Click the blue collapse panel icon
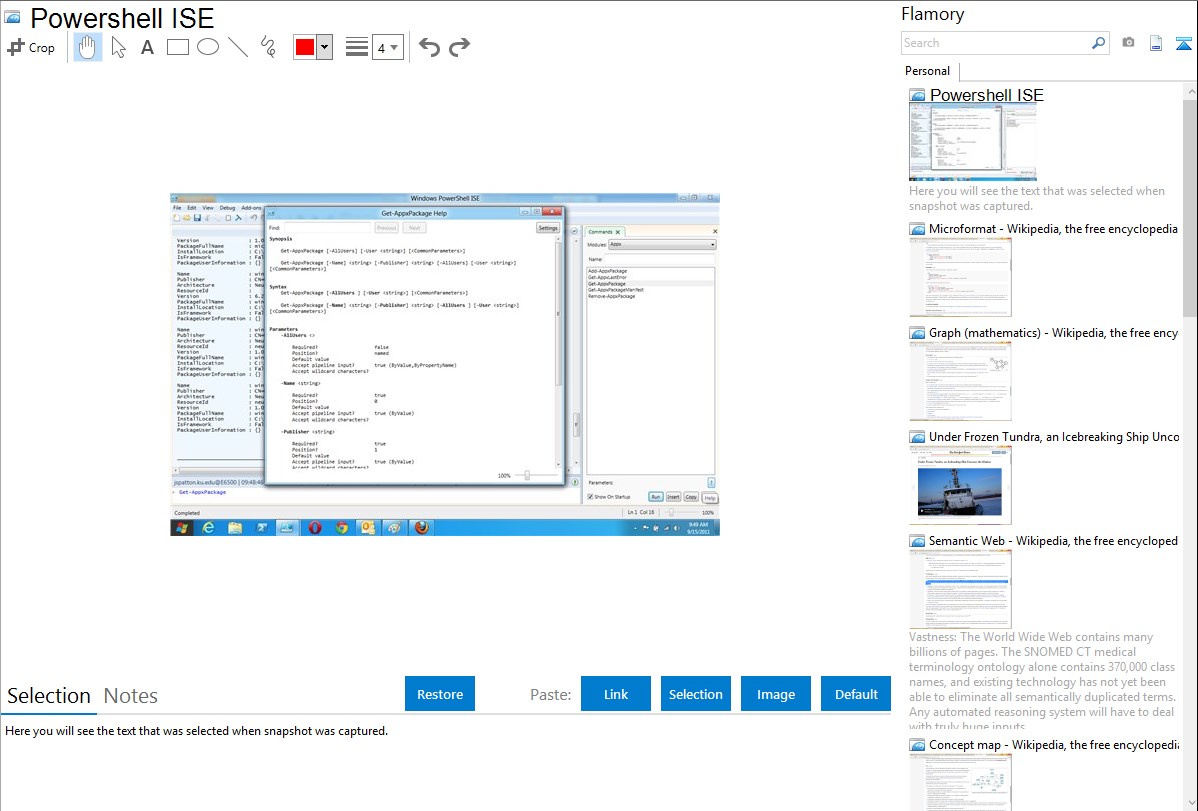 1183,44
